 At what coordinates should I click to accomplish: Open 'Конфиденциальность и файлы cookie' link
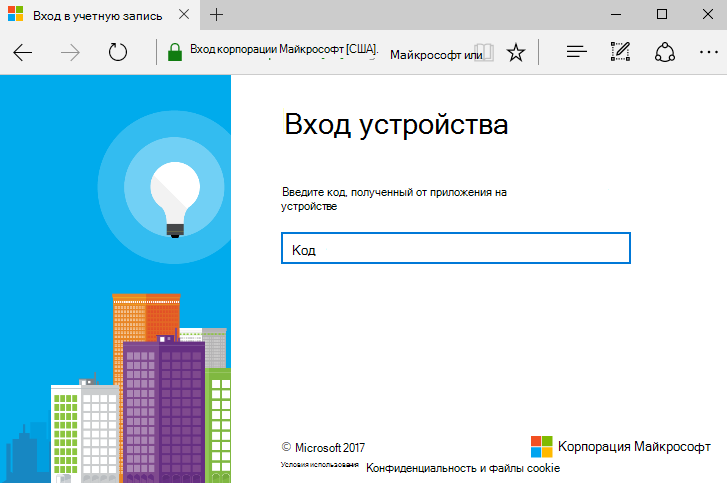click(x=463, y=468)
